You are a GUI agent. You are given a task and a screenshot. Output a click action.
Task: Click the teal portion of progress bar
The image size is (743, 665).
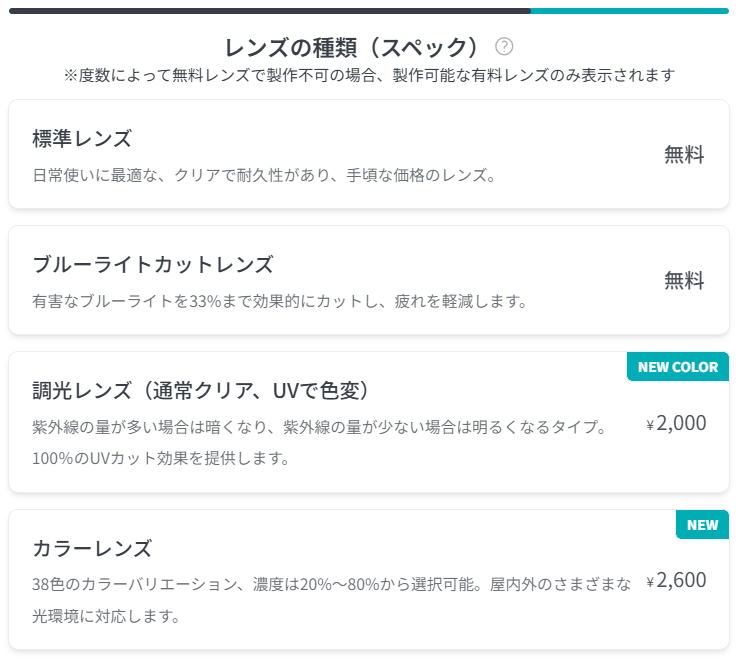(629, 11)
